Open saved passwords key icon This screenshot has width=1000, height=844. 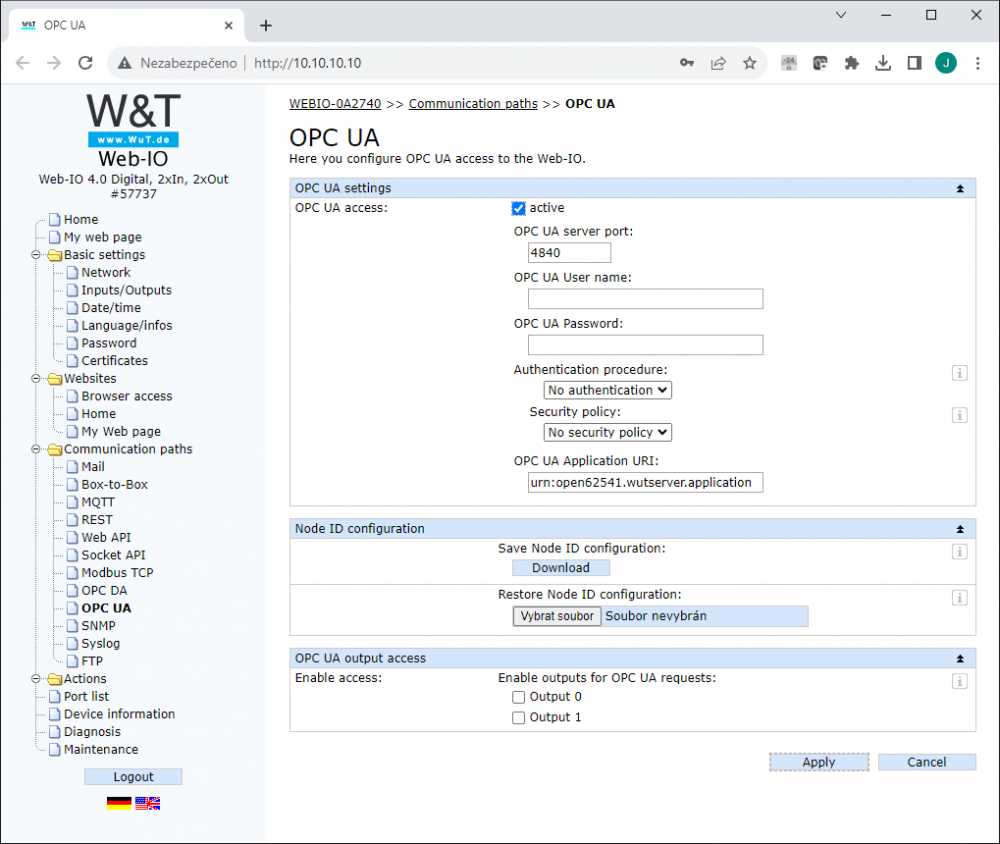(x=687, y=63)
